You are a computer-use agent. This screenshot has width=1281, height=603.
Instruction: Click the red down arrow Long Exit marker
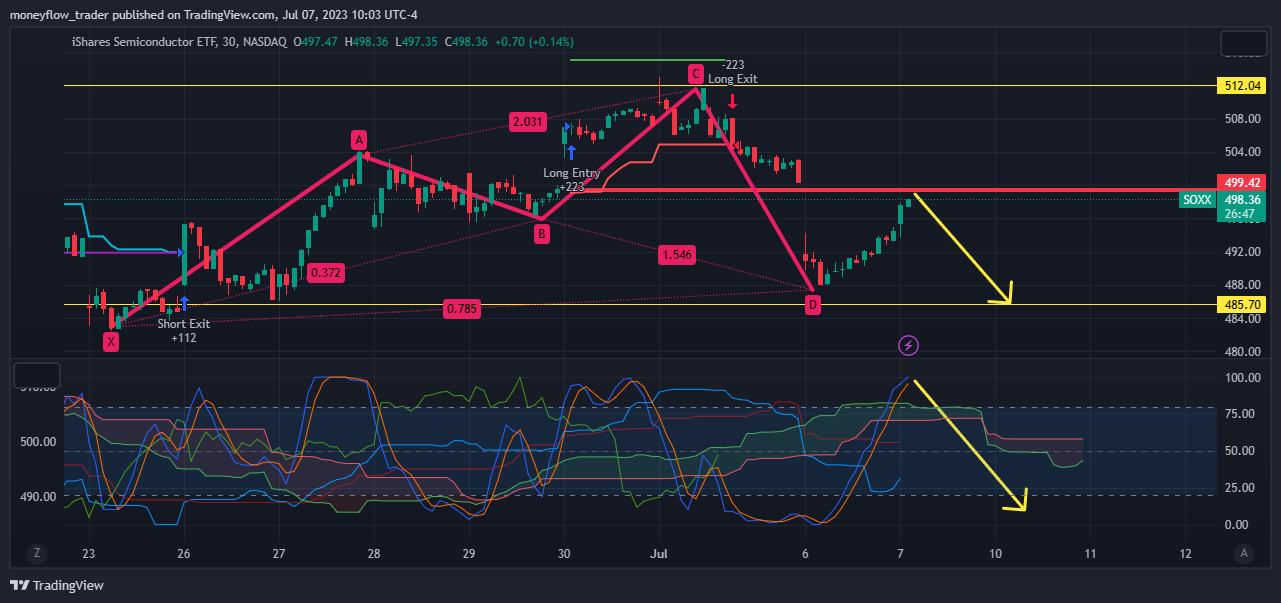tap(733, 101)
